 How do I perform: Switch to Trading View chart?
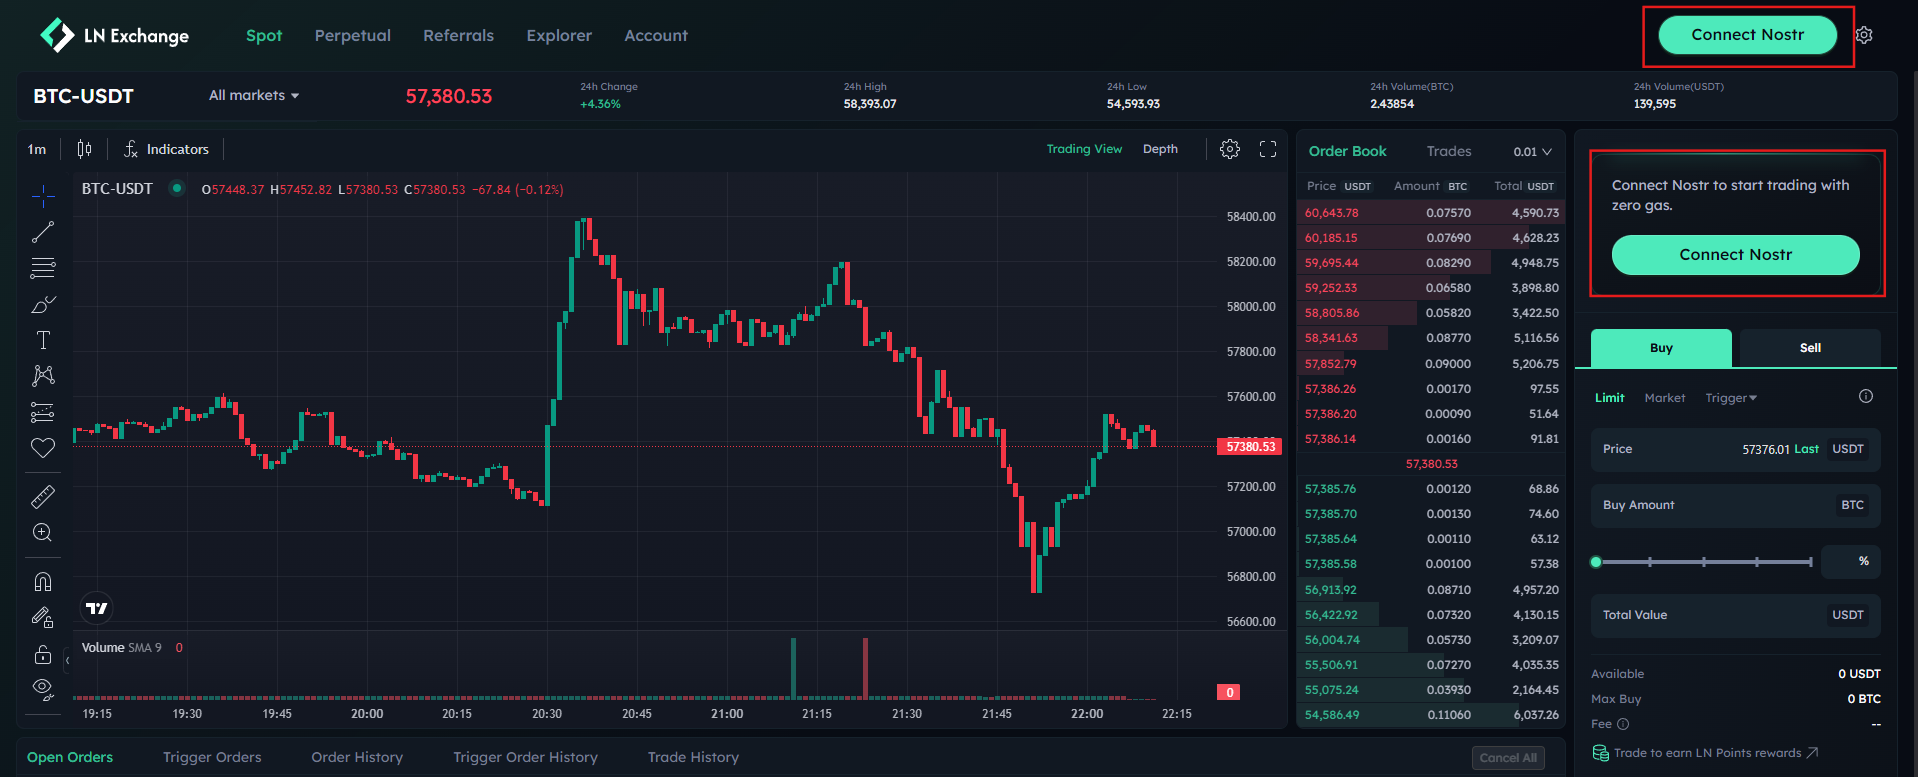pos(1084,149)
